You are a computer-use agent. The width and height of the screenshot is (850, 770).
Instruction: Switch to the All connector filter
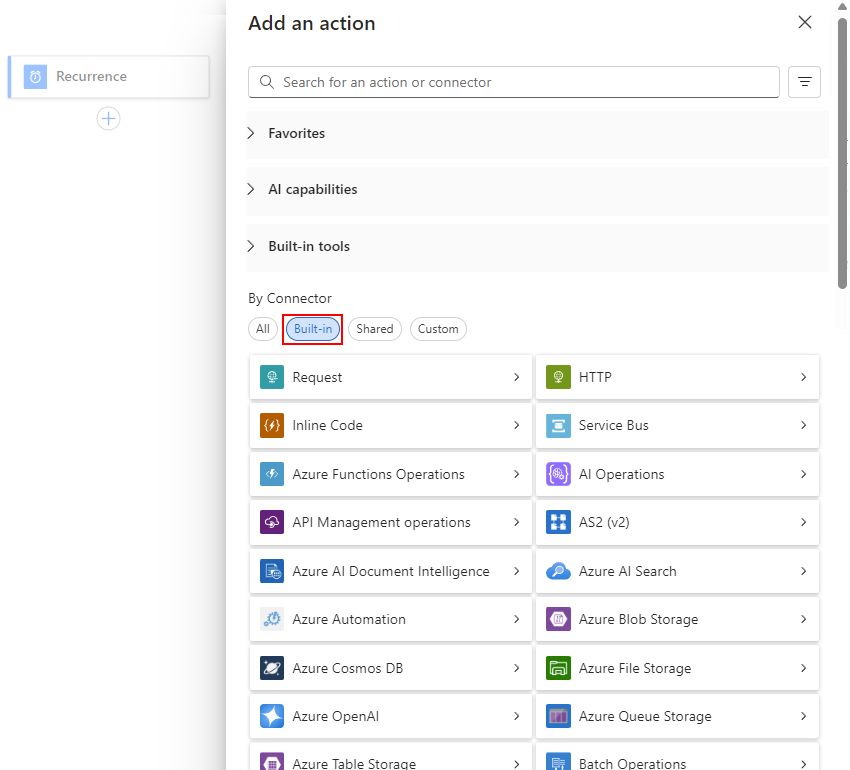tap(262, 329)
